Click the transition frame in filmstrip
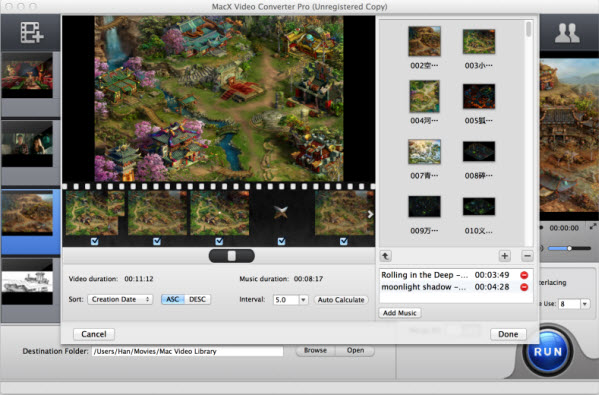 click(x=282, y=213)
